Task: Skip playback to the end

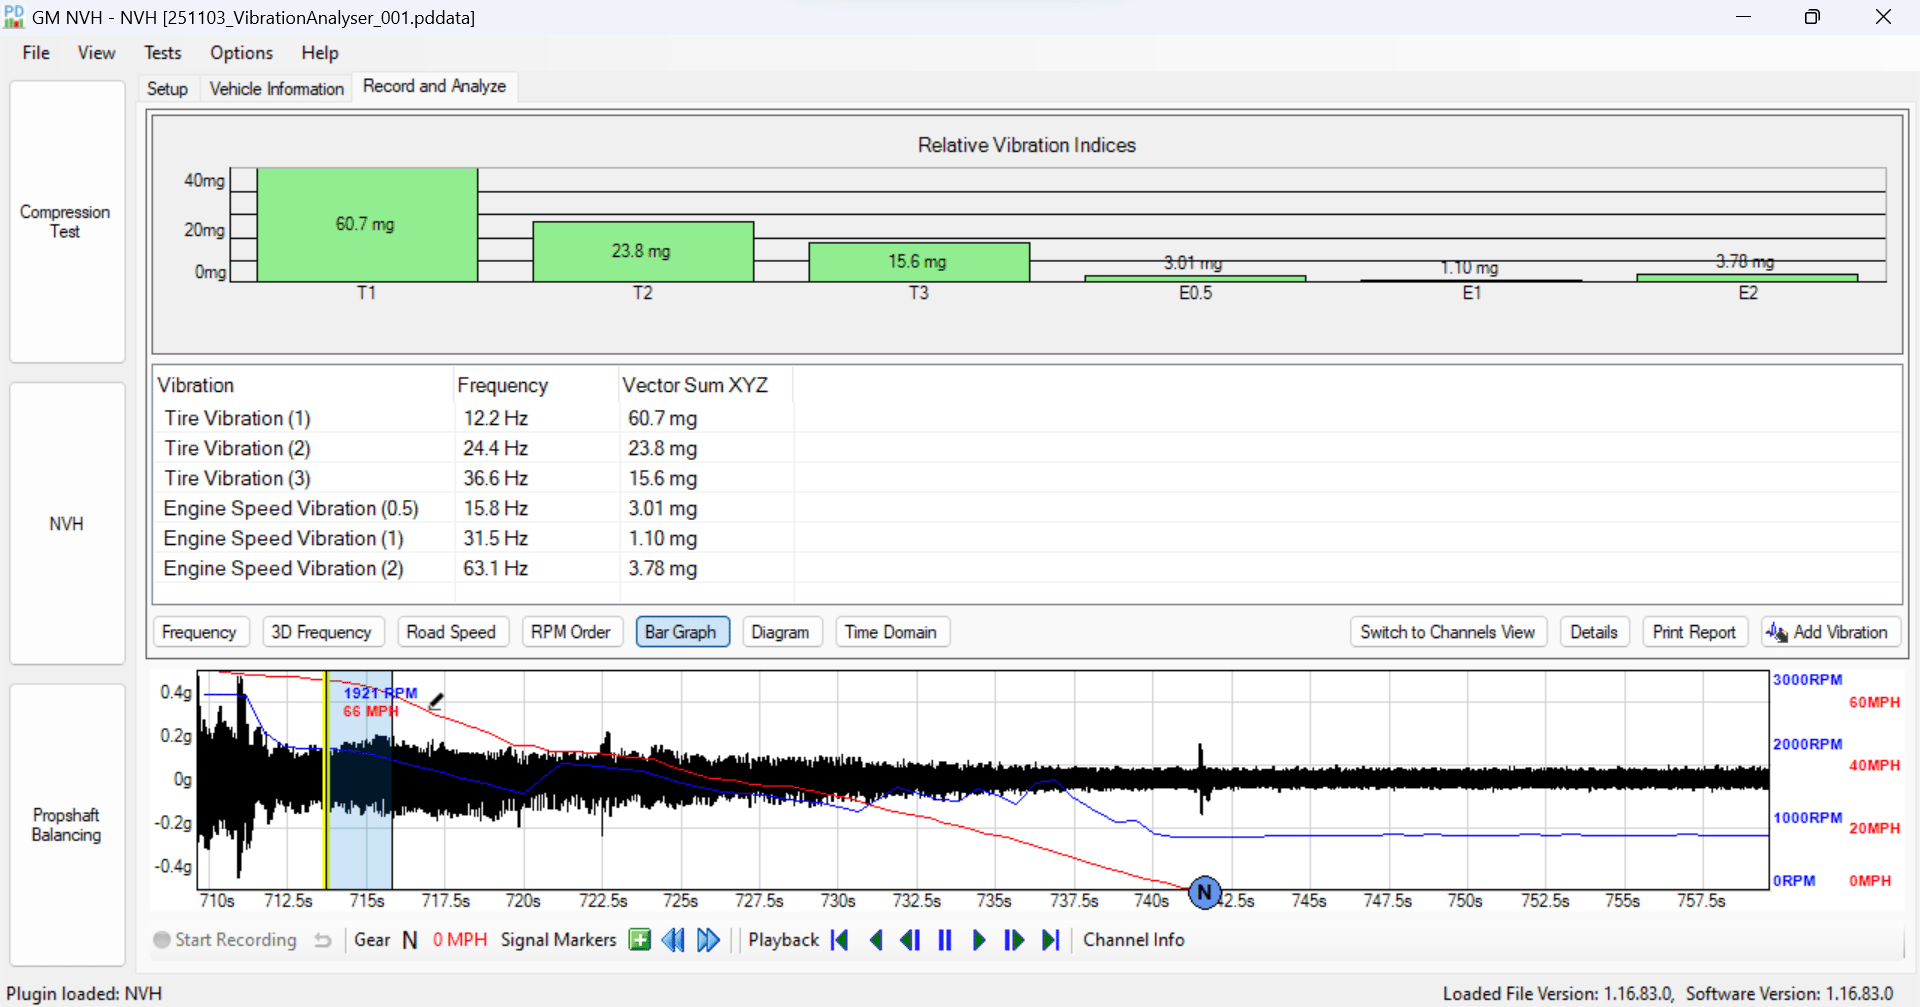Action: (x=1050, y=940)
